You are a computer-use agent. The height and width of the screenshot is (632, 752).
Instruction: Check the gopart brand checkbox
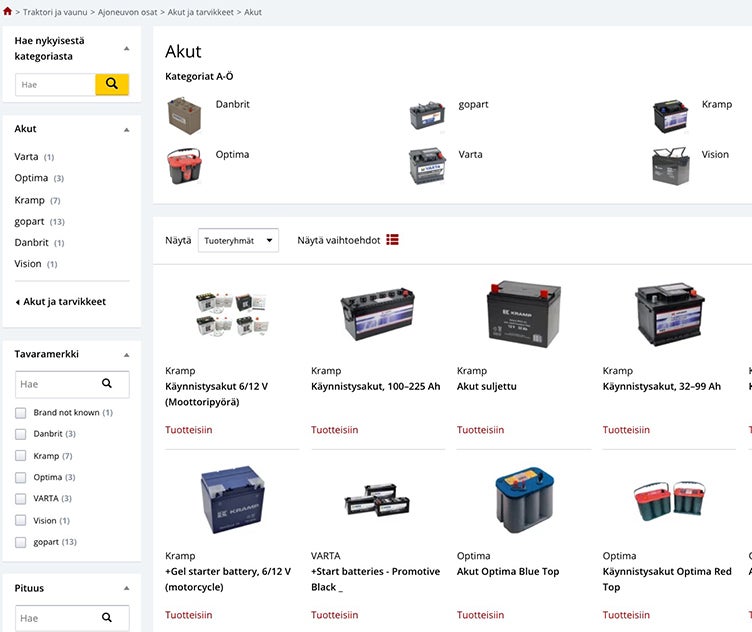click(21, 542)
